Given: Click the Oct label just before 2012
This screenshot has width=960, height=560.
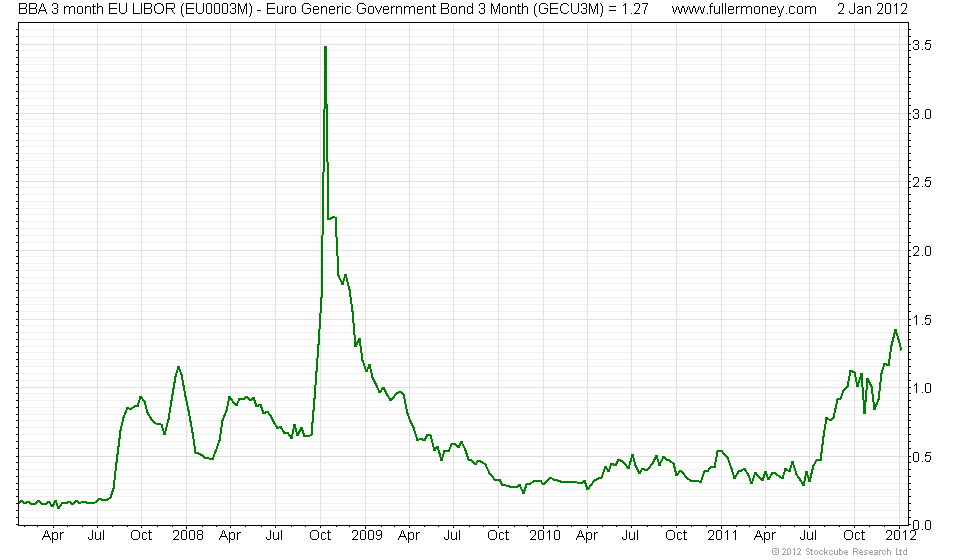Looking at the screenshot, I should [x=854, y=536].
